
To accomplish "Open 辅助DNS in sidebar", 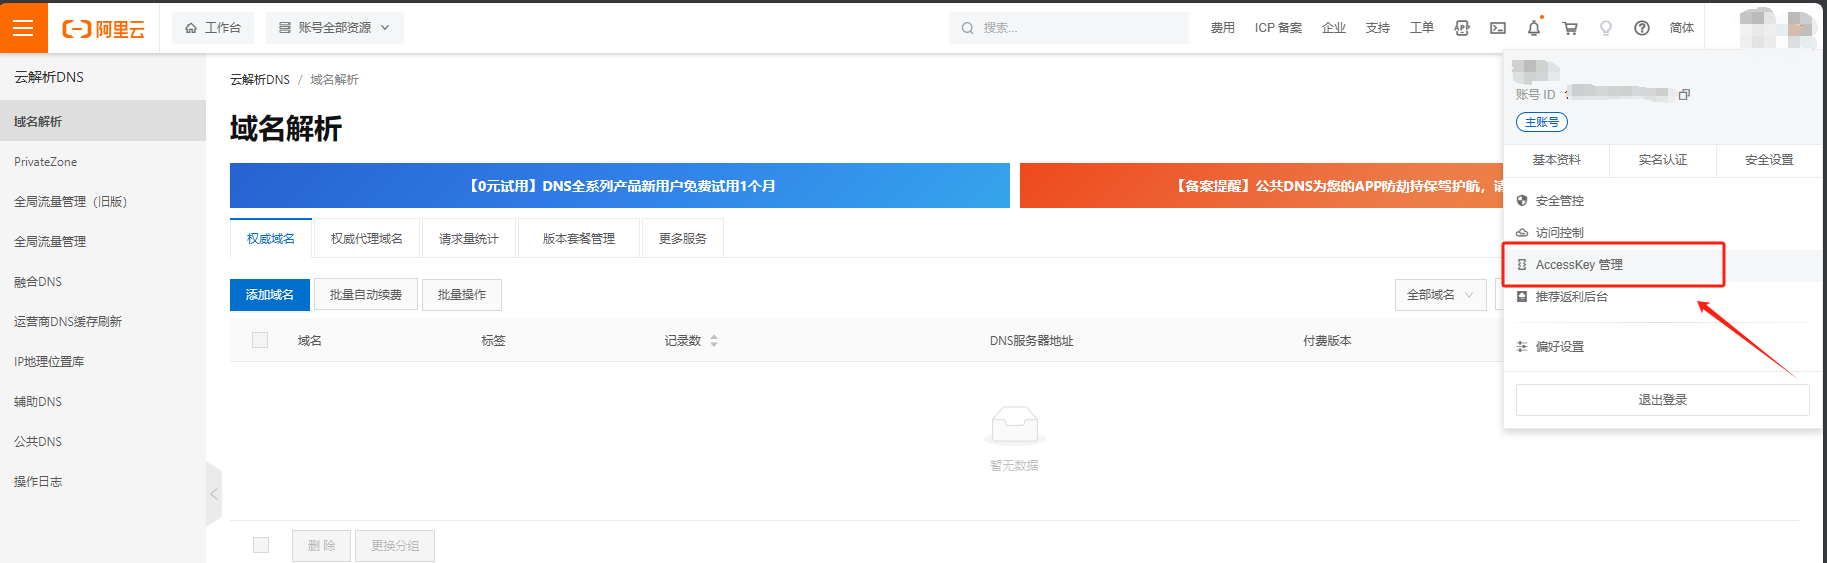I will (x=103, y=401).
